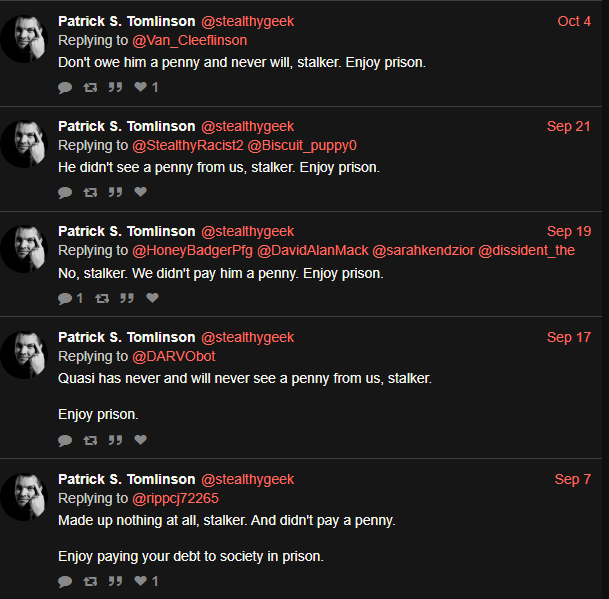Click the Oct 4 date permalink

[x=574, y=21]
